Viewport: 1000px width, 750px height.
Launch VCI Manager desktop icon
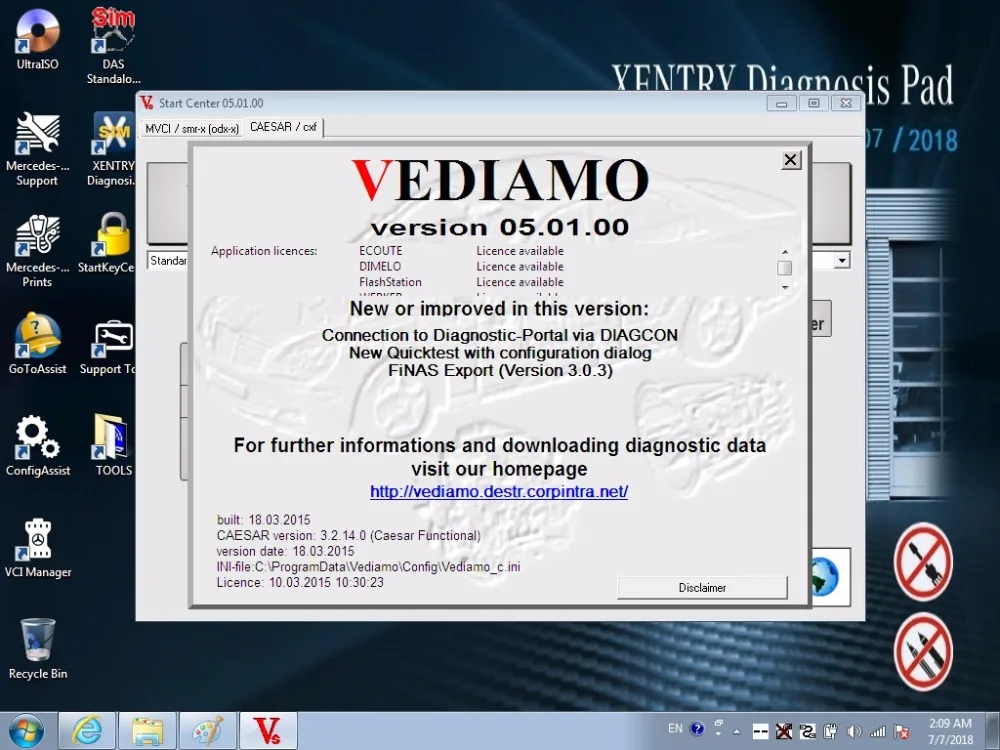click(x=38, y=547)
